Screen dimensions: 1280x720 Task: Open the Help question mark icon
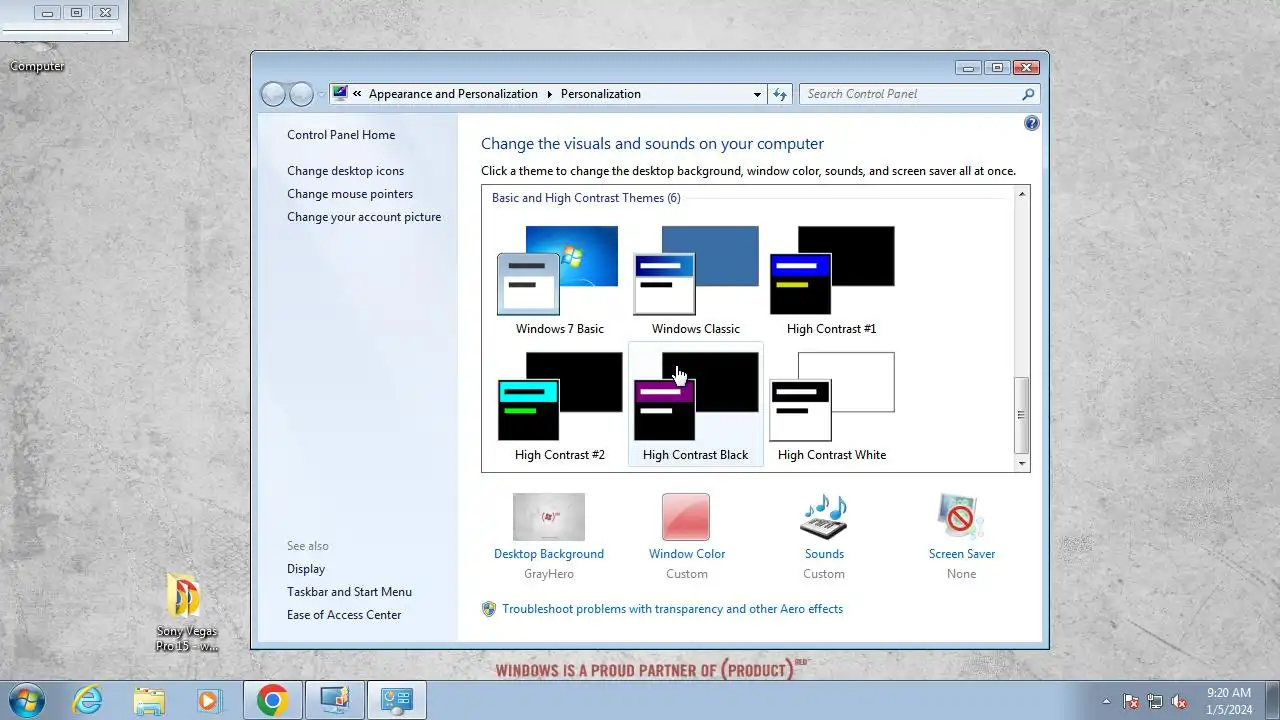click(x=1032, y=123)
